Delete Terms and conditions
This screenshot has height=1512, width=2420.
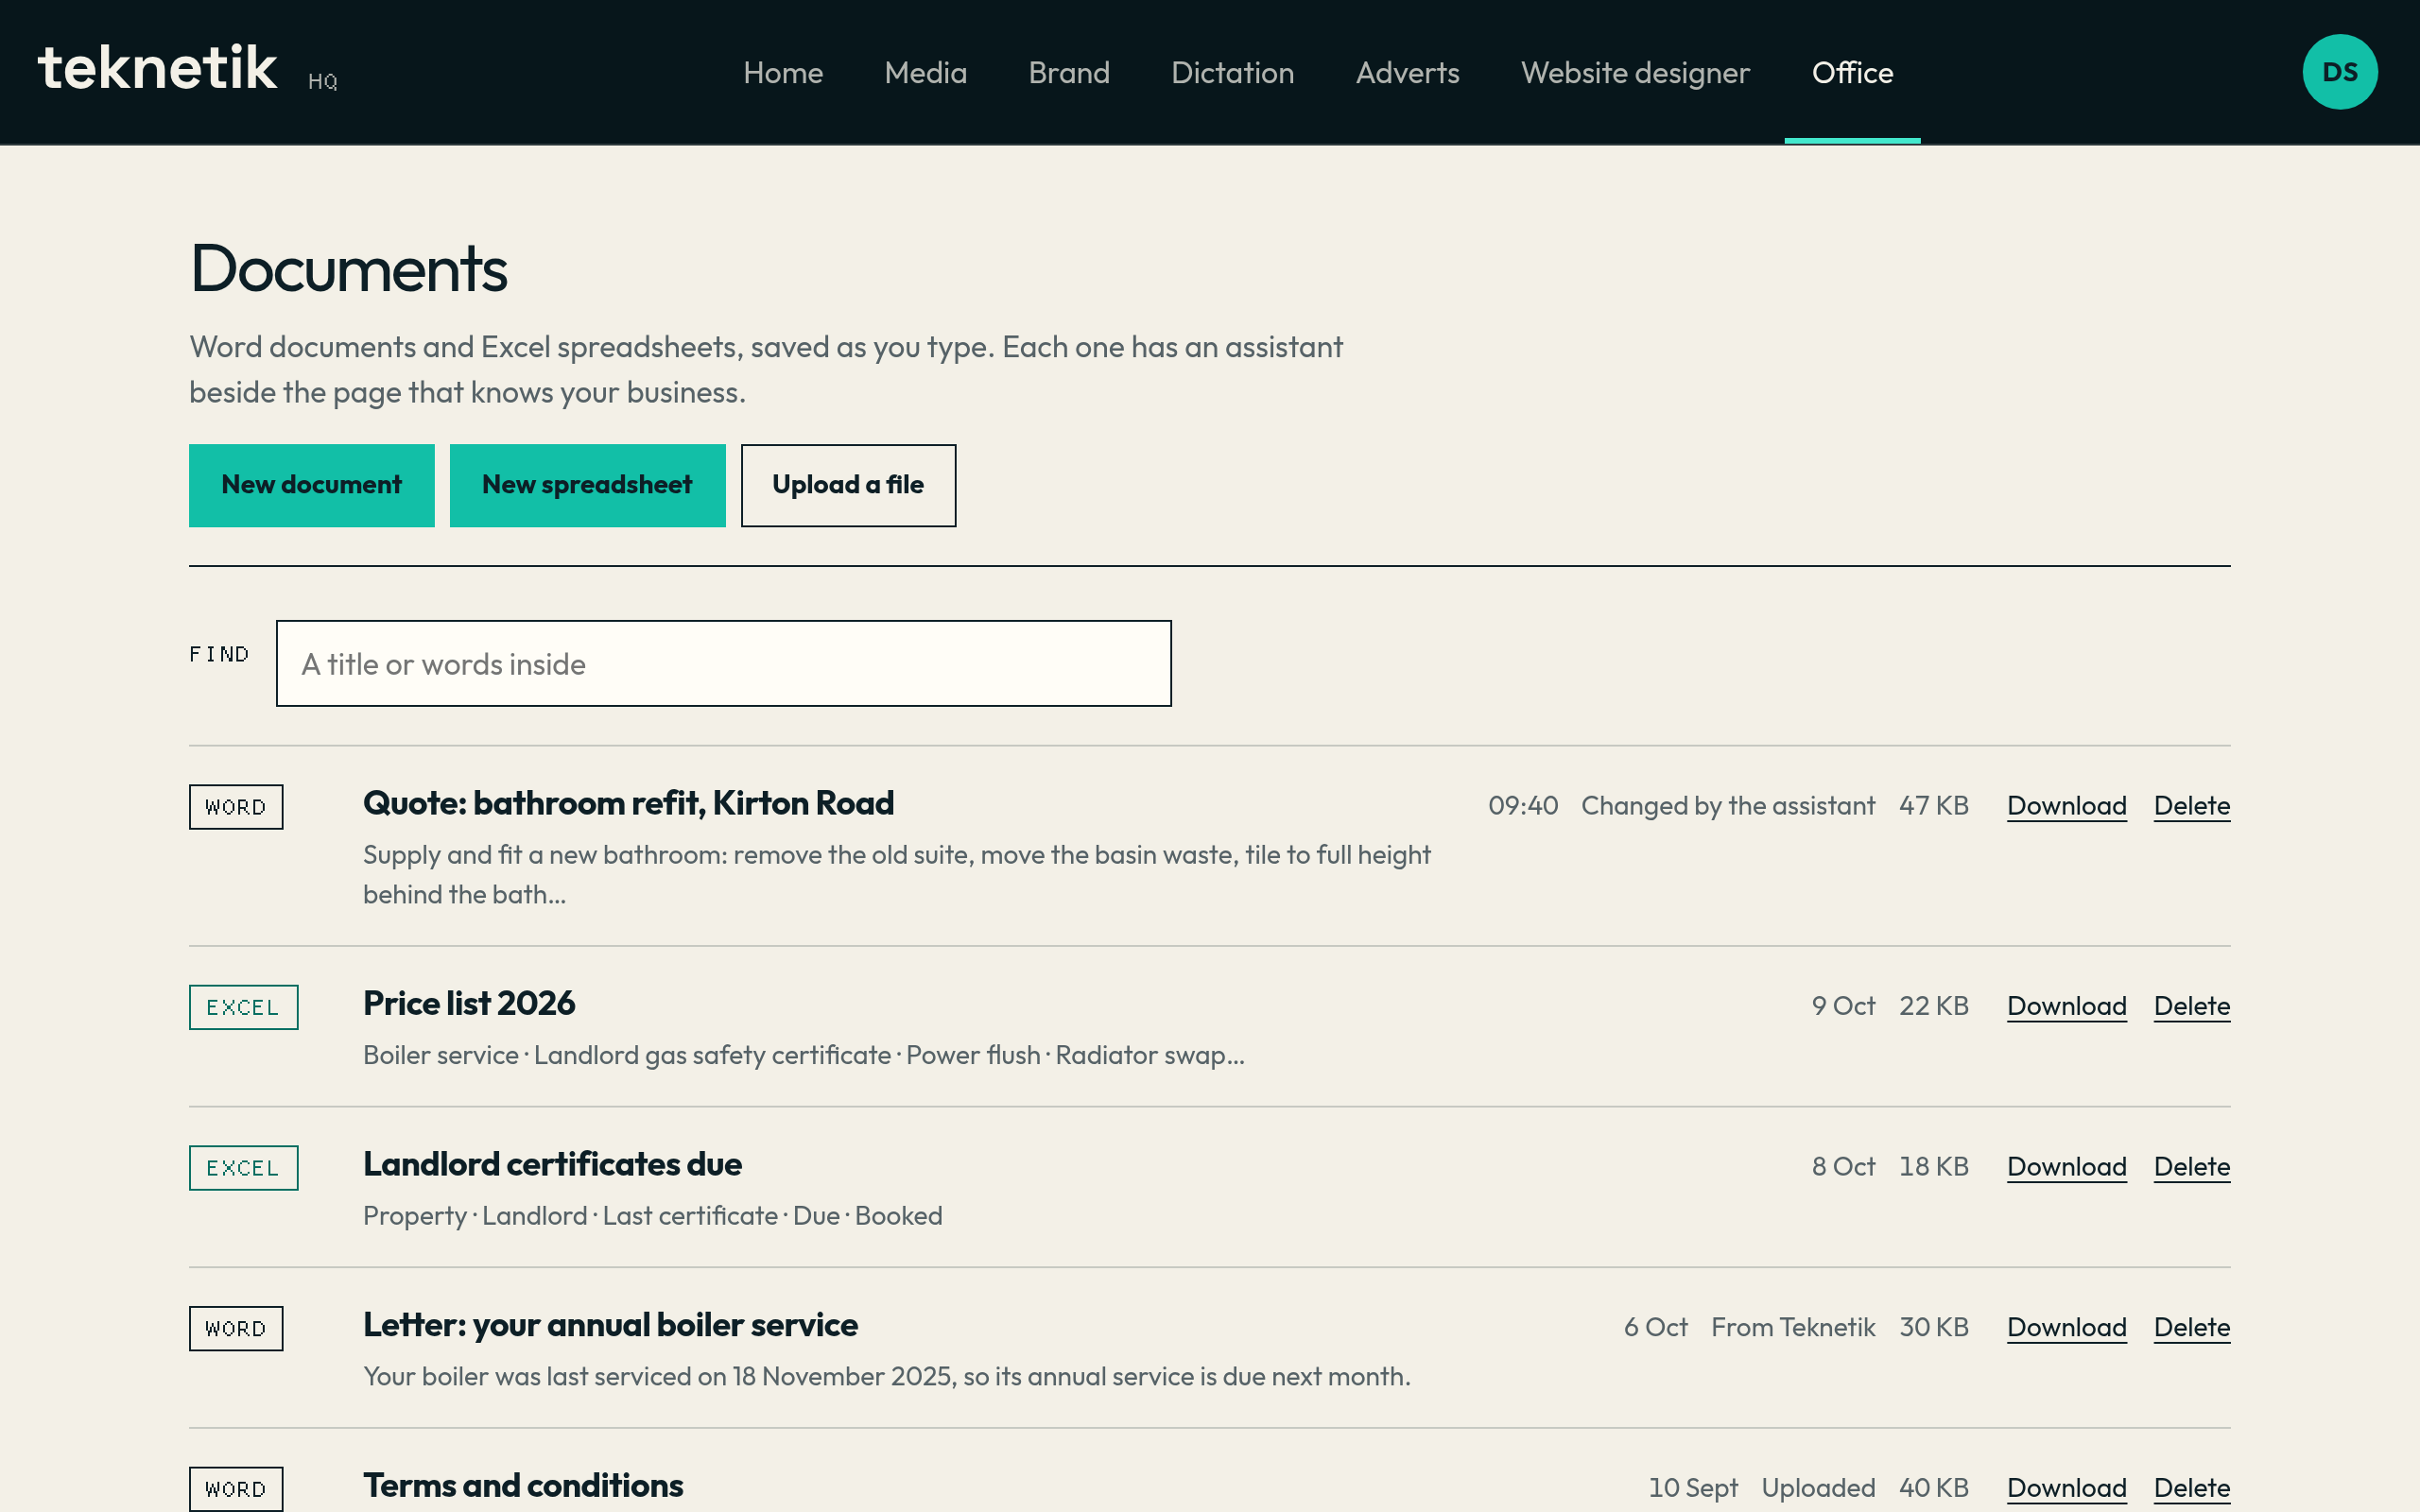2191,1488
